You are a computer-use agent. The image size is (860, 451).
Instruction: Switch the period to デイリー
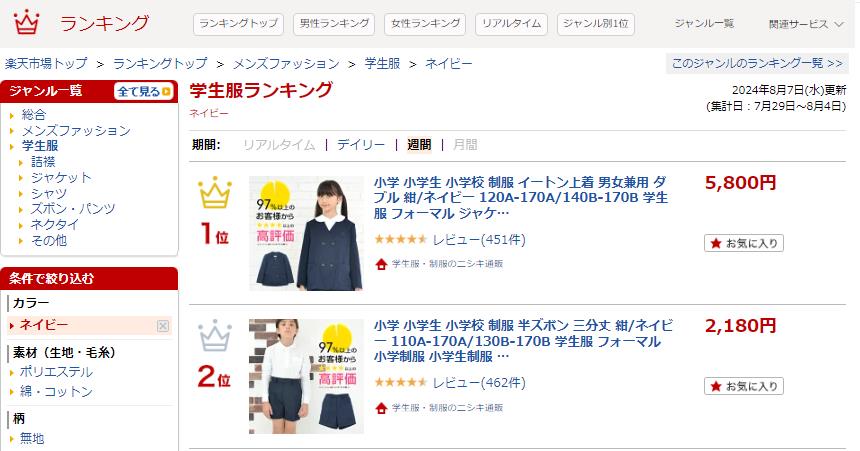tap(361, 145)
